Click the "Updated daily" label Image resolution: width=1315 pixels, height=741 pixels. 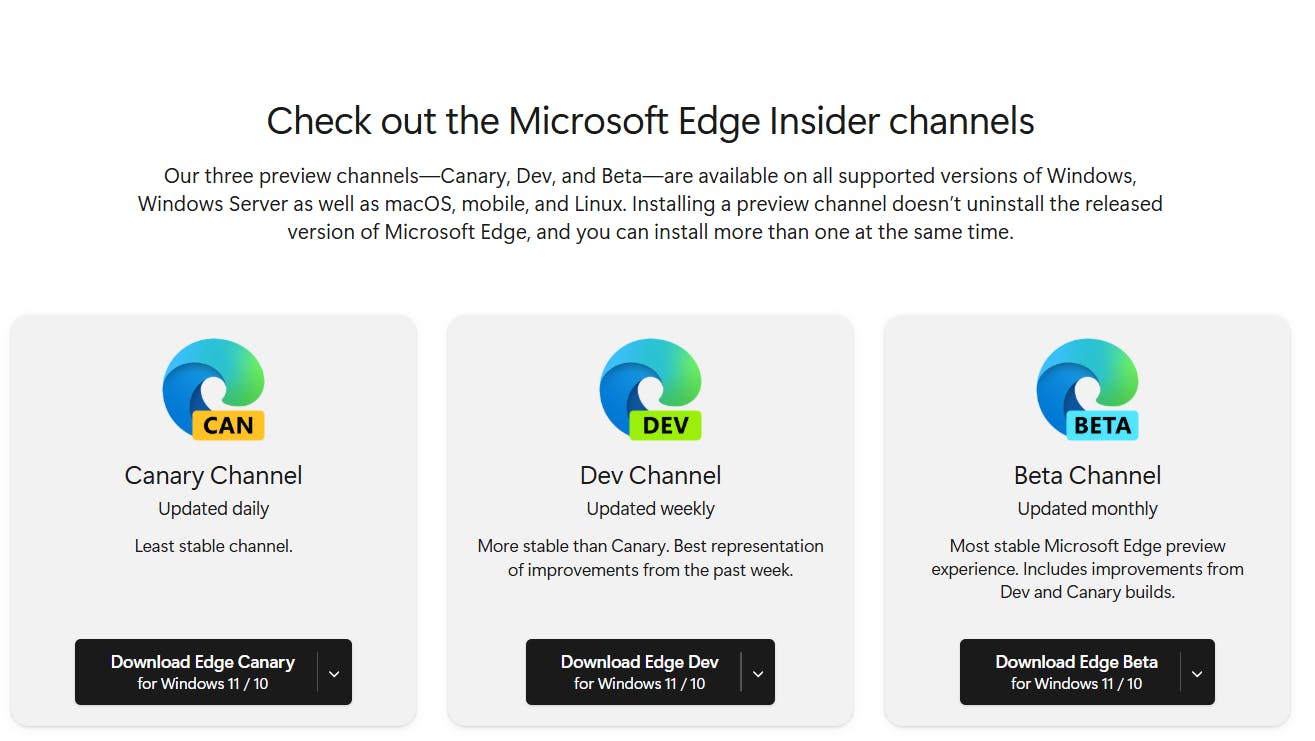pyautogui.click(x=213, y=509)
